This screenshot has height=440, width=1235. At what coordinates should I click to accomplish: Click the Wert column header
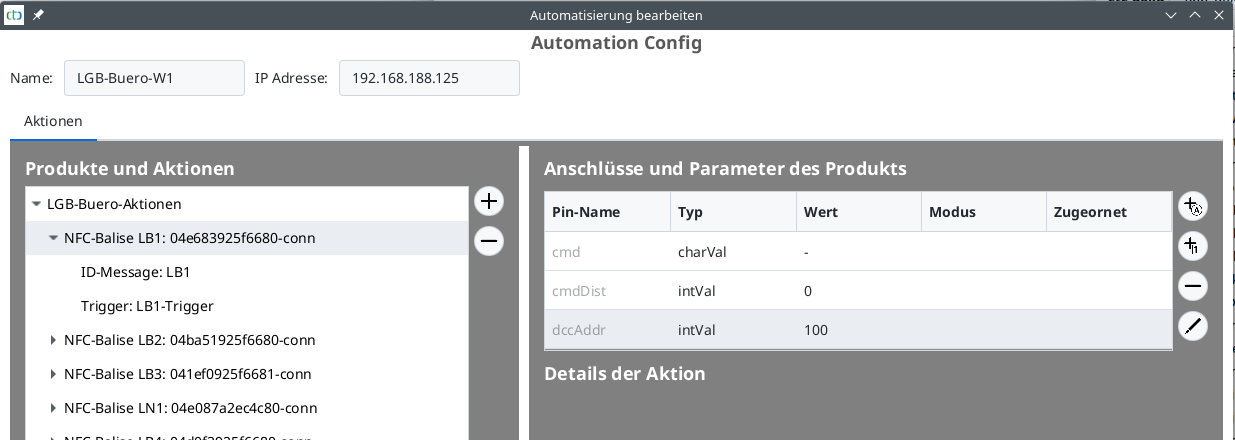point(859,212)
